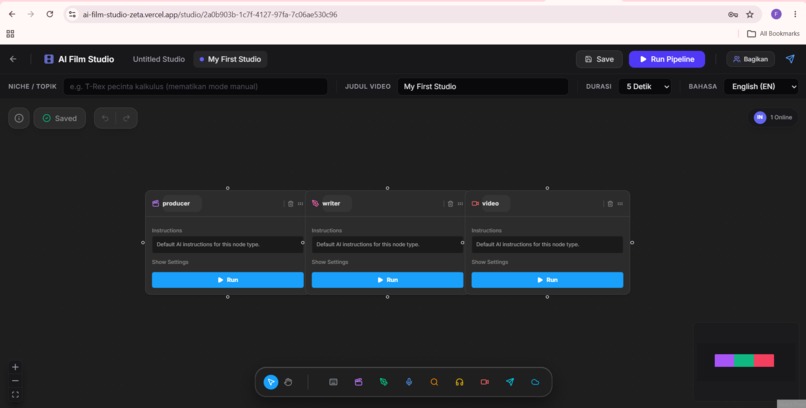Click purple block in minimap

724,361
